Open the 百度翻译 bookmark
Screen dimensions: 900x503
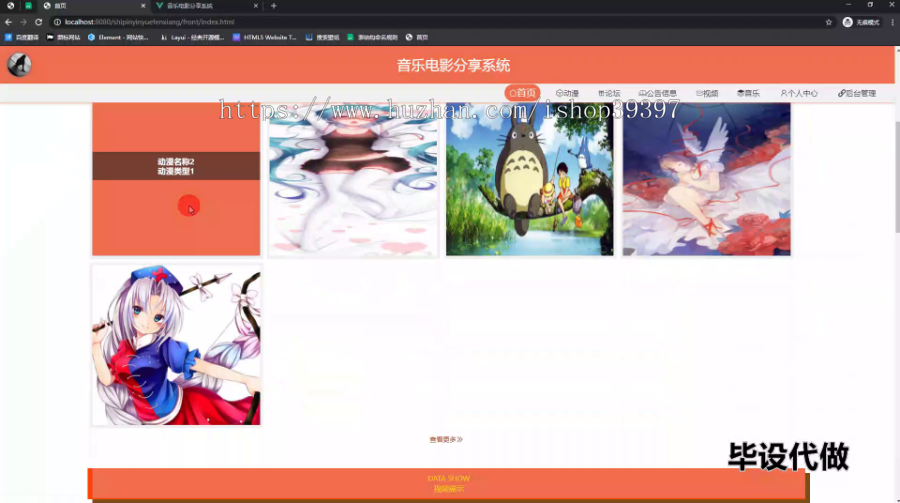click(22, 37)
